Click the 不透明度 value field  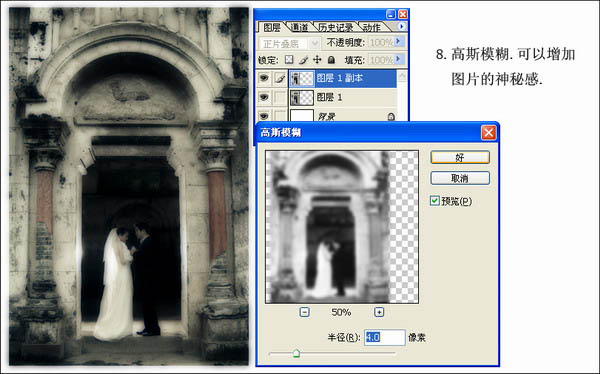tap(381, 42)
